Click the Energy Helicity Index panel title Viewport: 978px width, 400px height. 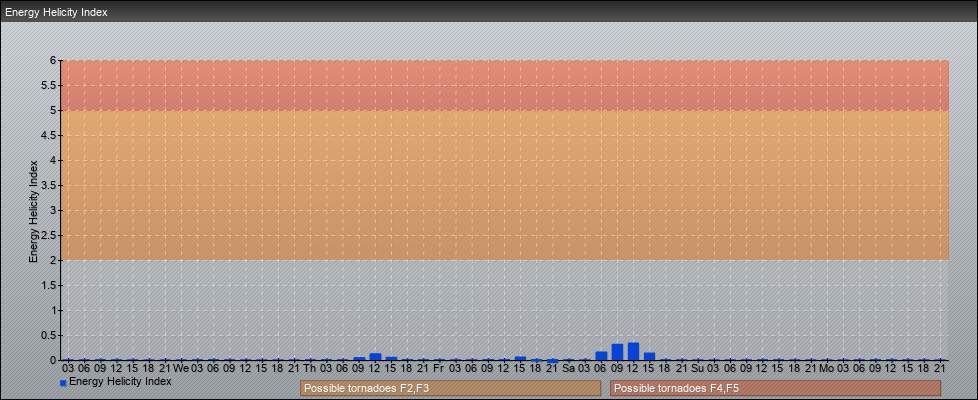pyautogui.click(x=56, y=12)
